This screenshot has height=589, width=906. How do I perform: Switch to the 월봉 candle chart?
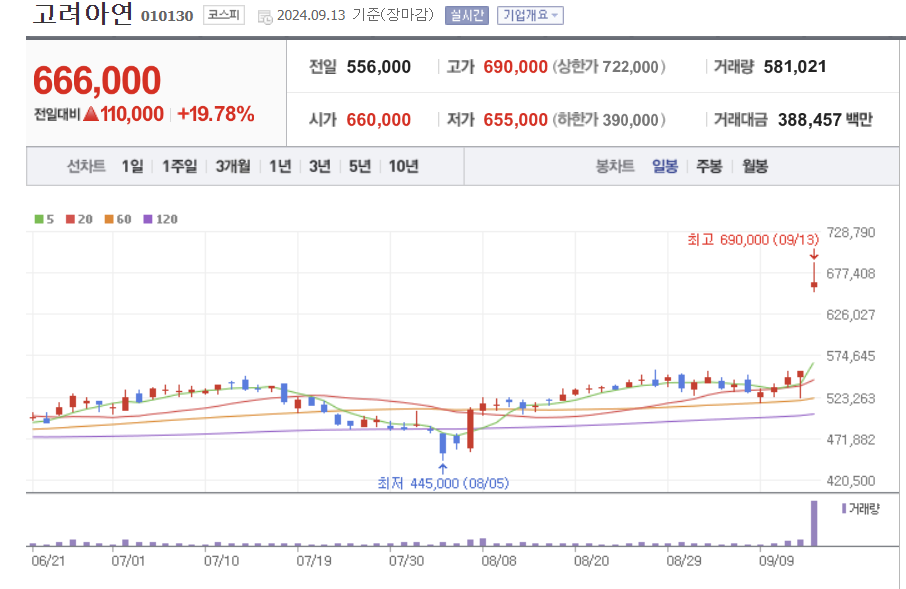pos(755,166)
